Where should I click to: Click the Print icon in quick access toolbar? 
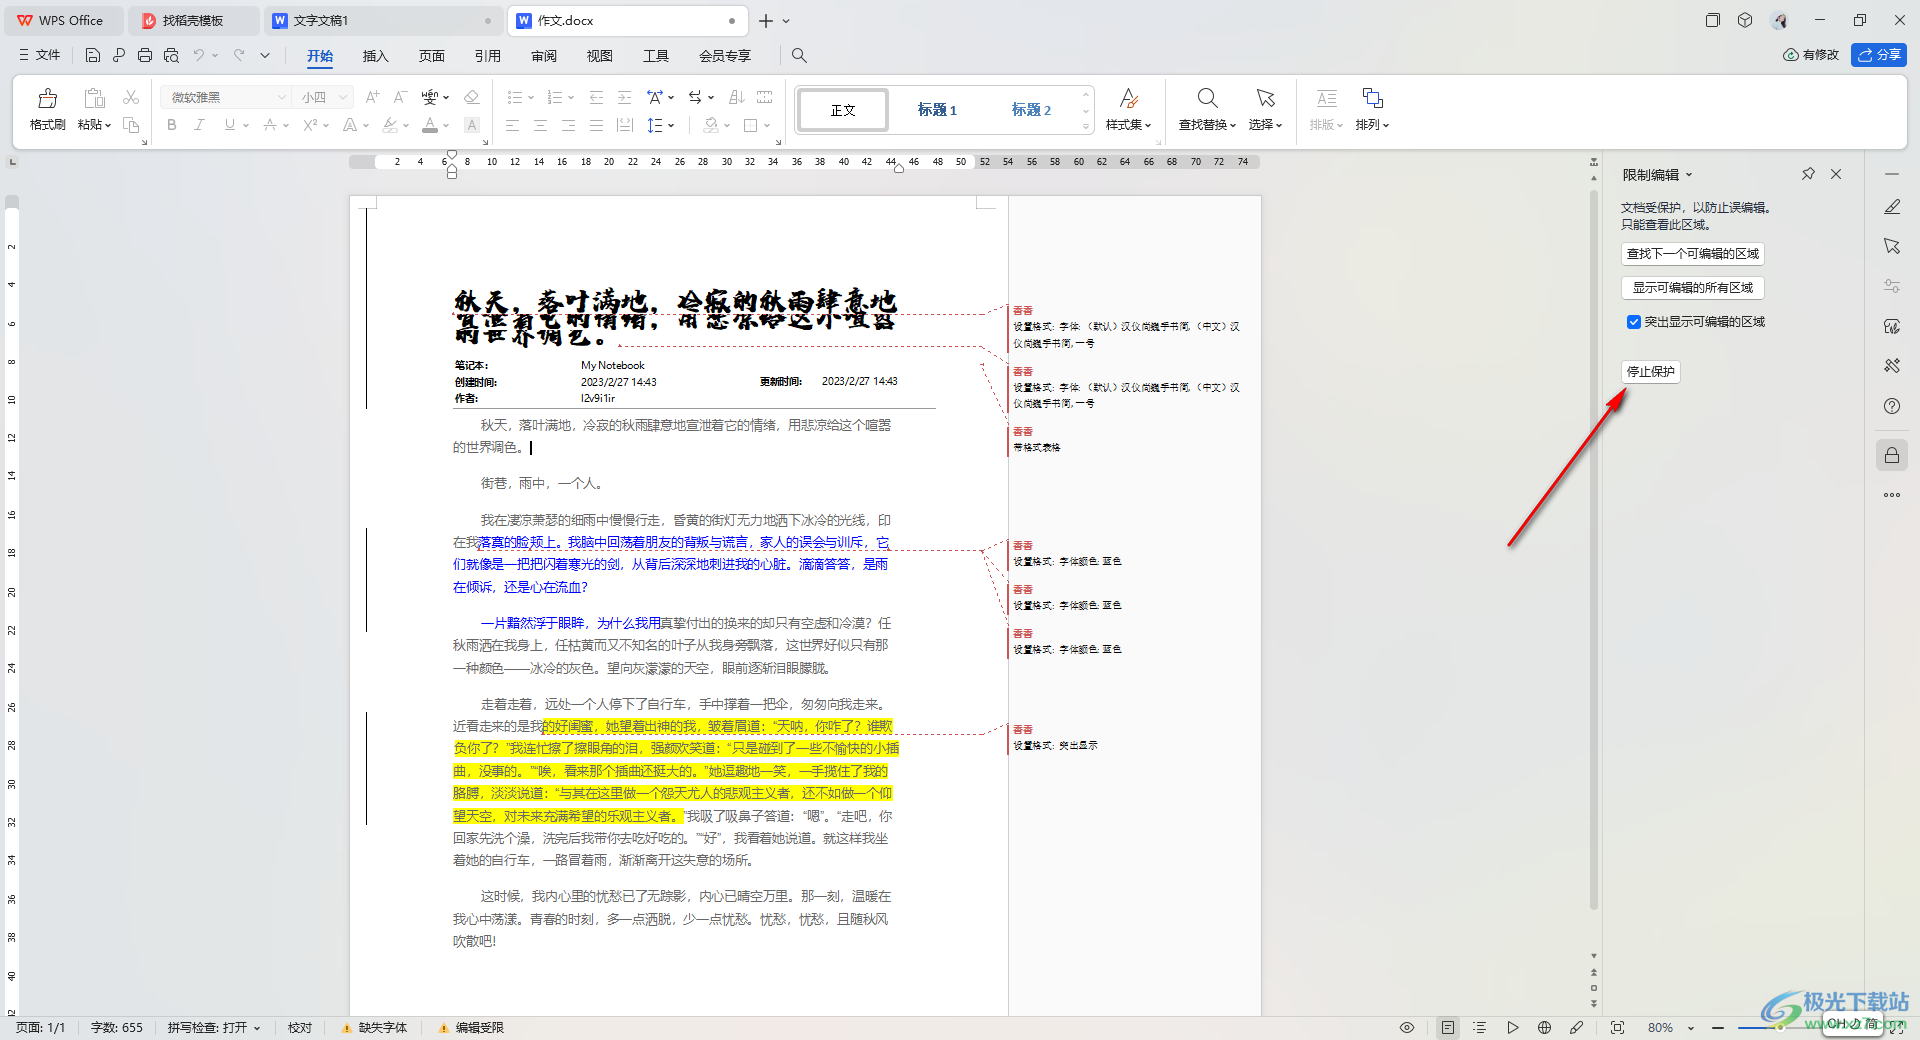coord(145,55)
